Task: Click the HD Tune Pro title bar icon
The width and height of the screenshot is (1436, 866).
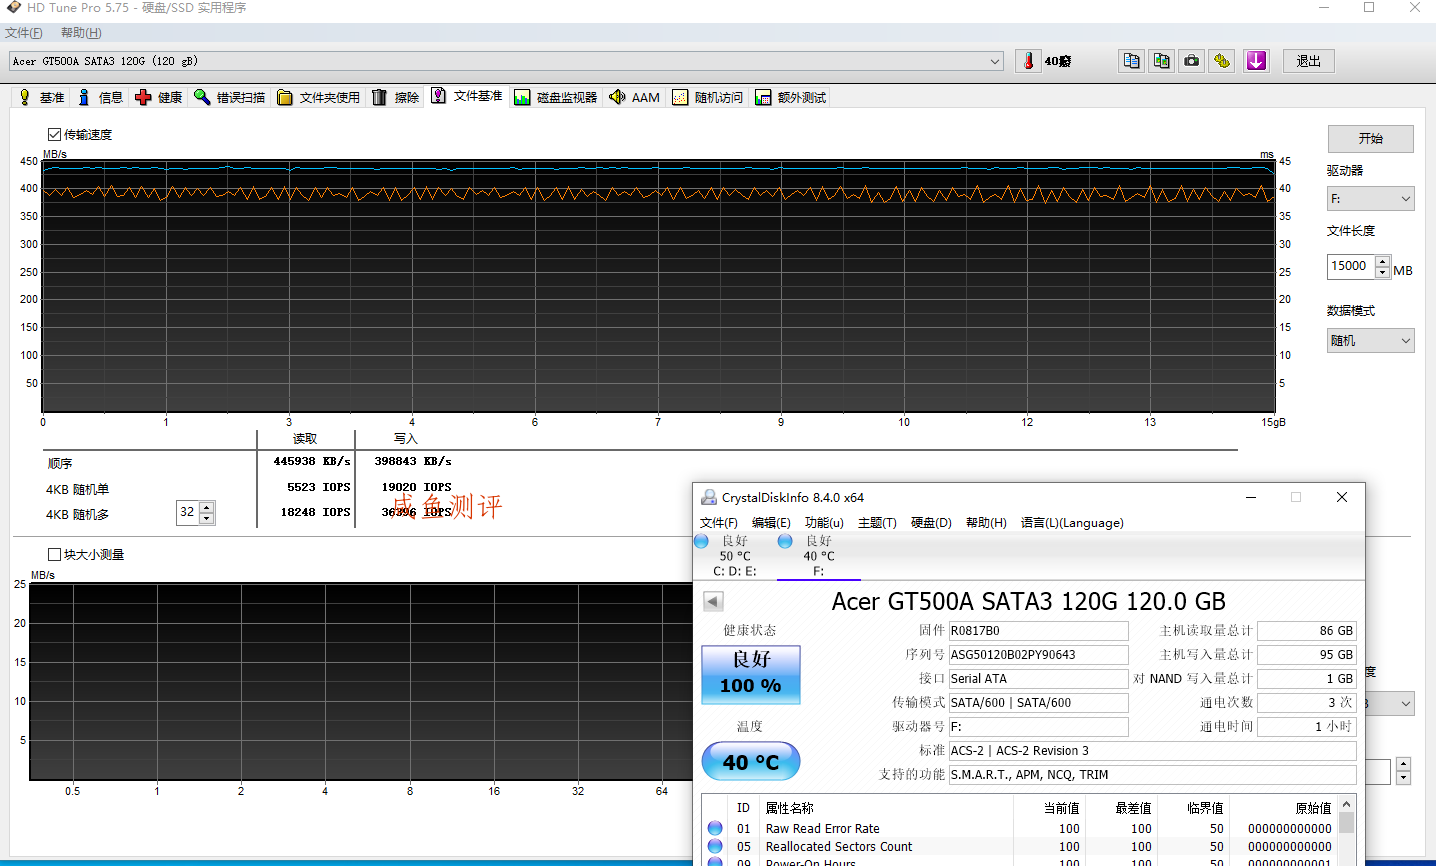Action: click(12, 7)
